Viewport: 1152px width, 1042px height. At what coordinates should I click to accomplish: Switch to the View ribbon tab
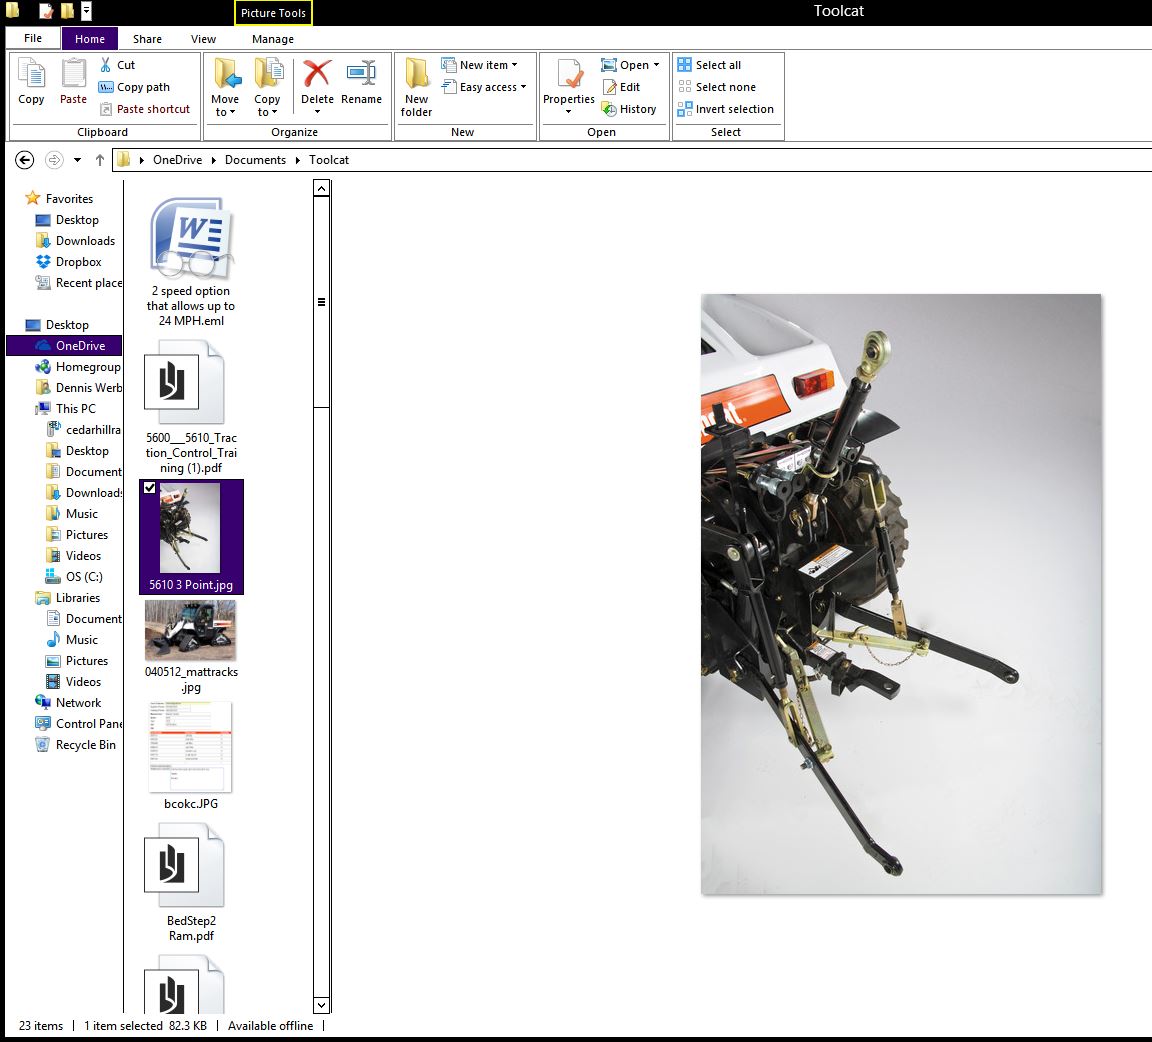point(204,39)
